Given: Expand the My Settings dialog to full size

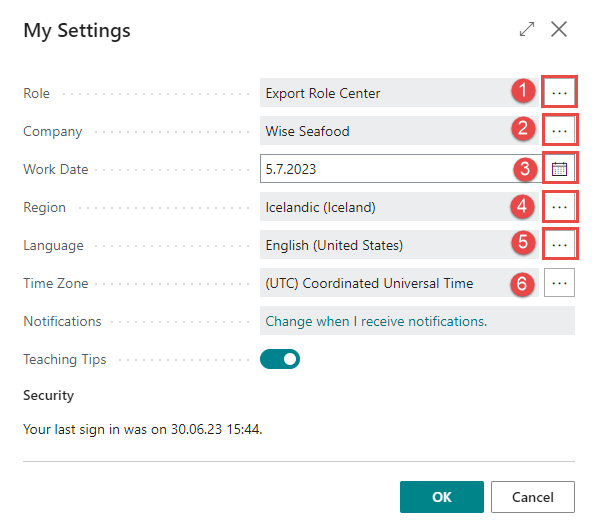Looking at the screenshot, I should (x=527, y=29).
